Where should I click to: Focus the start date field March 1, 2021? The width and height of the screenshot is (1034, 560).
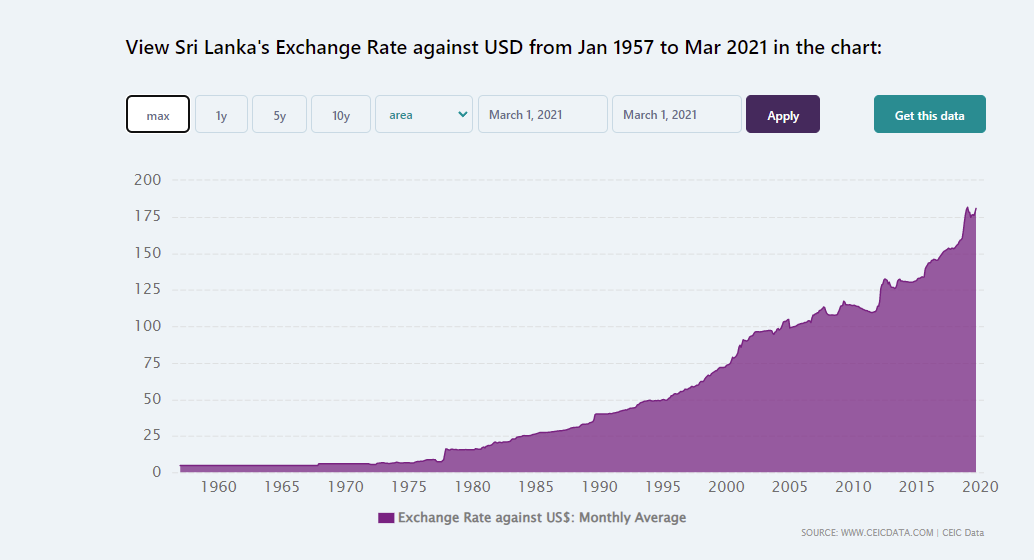pyautogui.click(x=543, y=114)
